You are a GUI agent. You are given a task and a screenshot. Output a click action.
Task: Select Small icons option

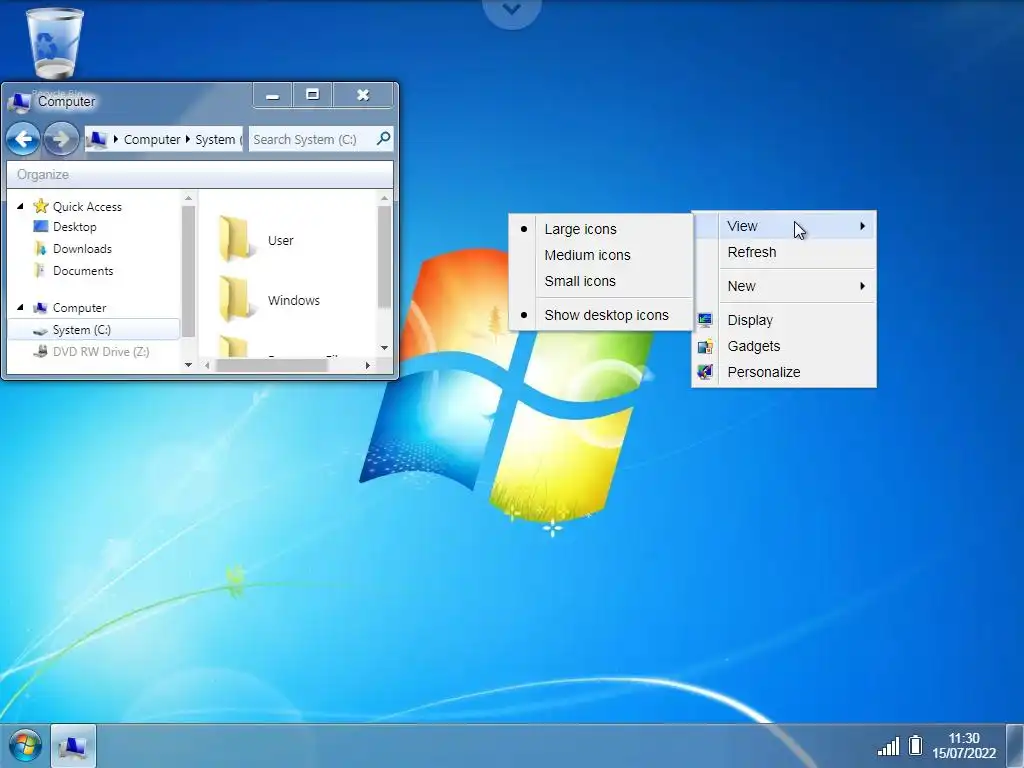tap(580, 281)
